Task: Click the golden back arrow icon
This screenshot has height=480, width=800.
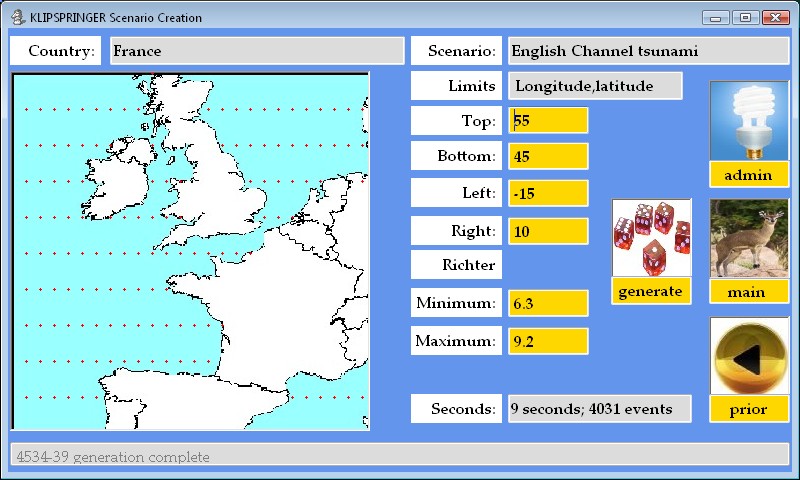Action: click(749, 356)
